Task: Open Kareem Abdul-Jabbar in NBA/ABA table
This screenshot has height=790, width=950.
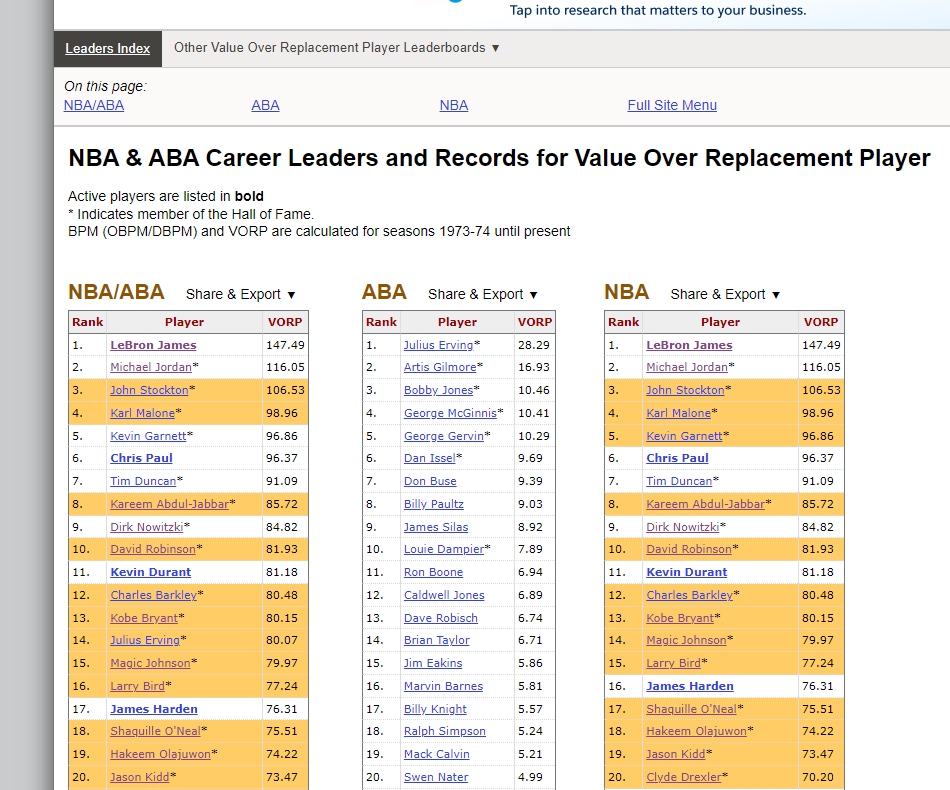Action: pos(170,504)
